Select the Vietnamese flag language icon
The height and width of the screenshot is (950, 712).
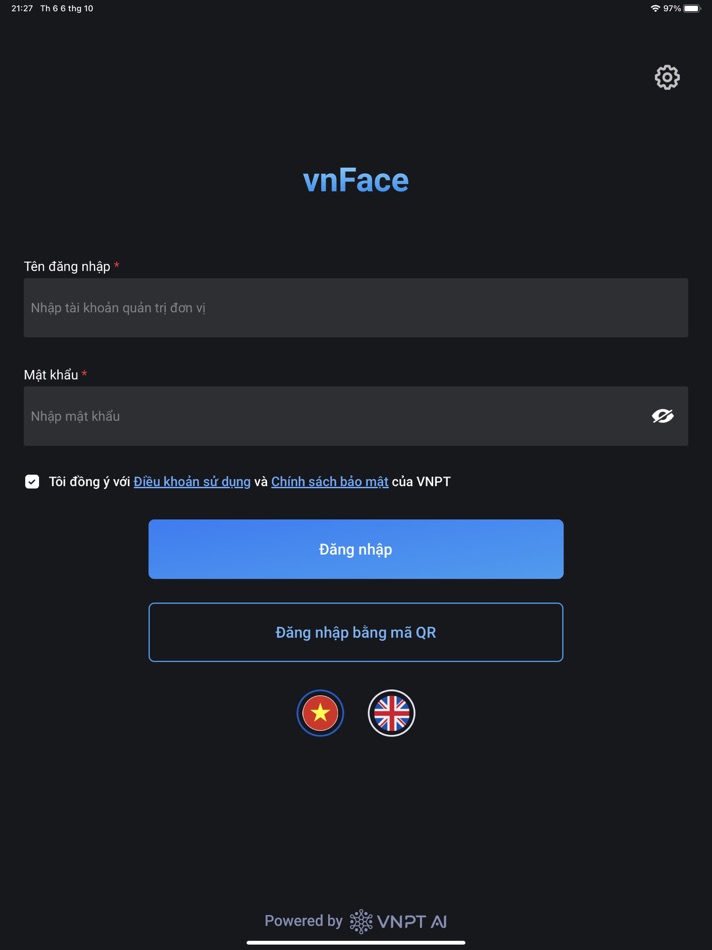coord(320,713)
